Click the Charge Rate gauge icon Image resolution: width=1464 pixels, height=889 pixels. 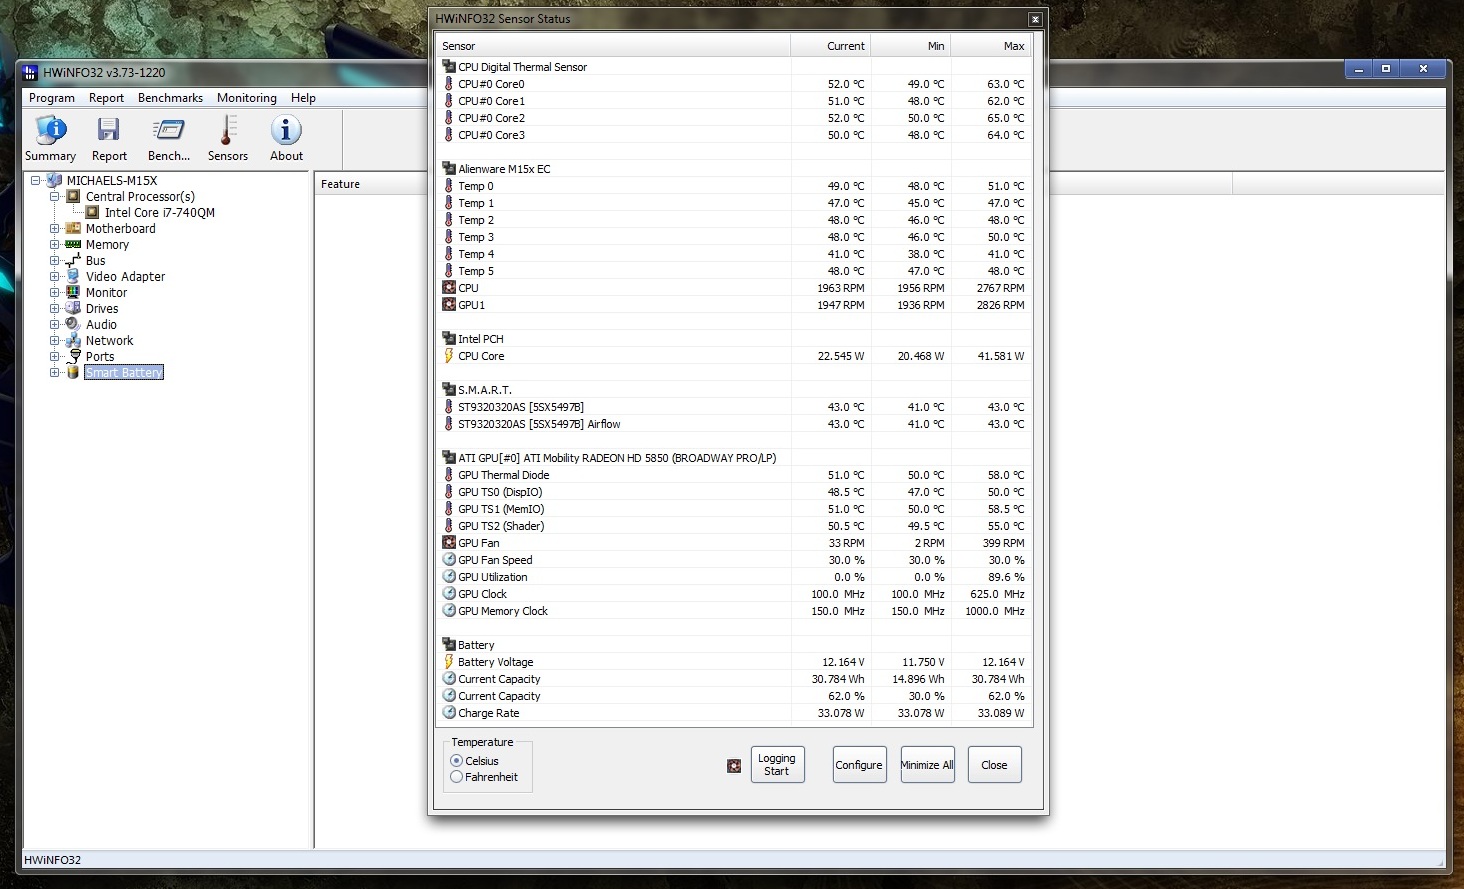click(x=449, y=713)
